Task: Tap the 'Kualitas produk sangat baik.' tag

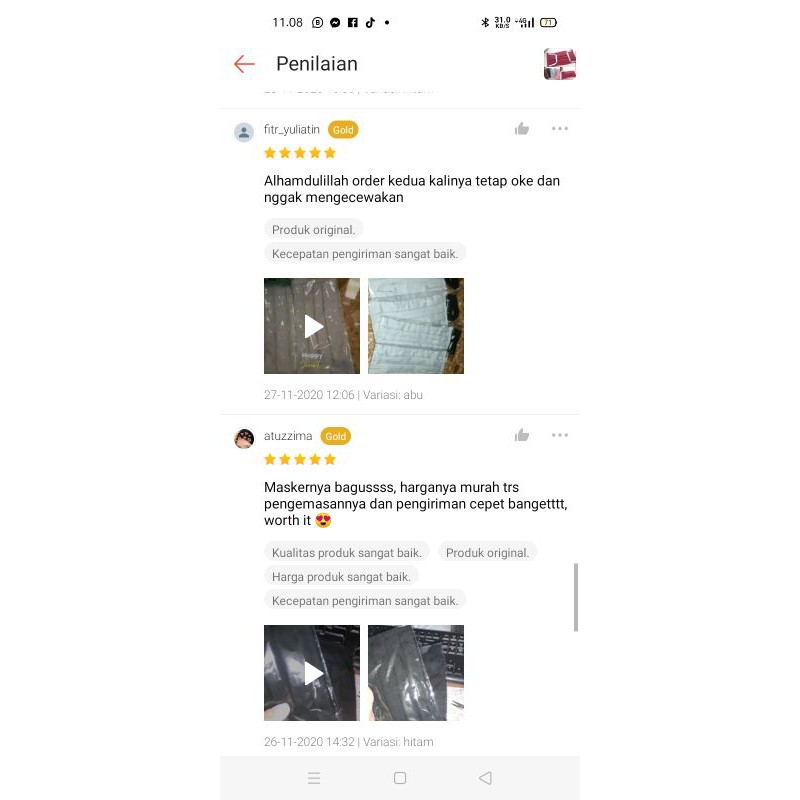Action: [346, 553]
